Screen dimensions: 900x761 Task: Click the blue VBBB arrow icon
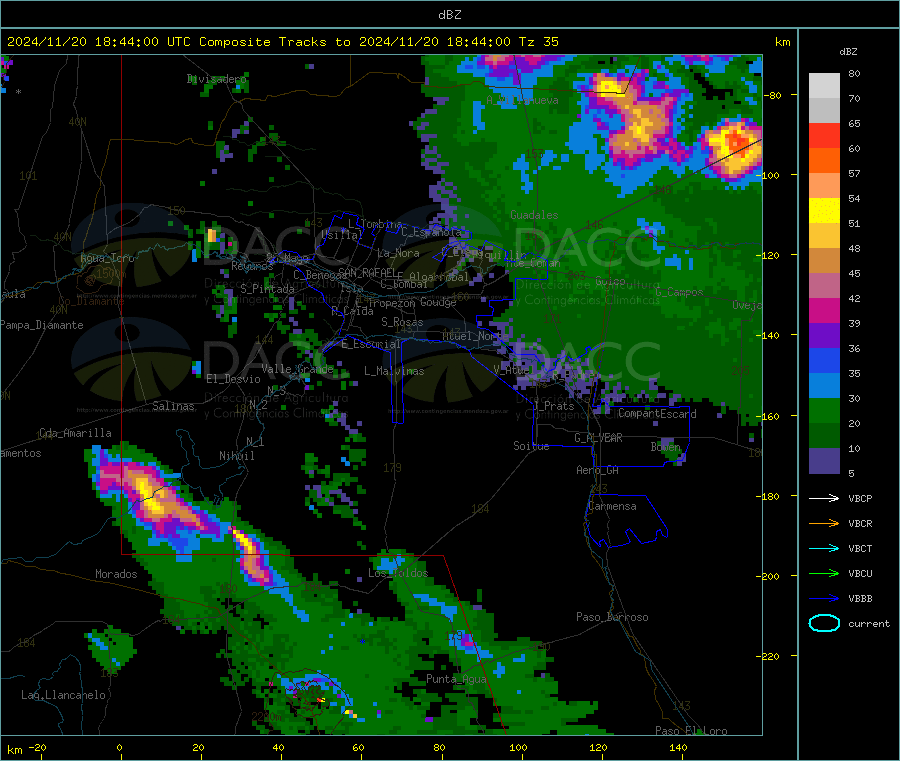tap(824, 599)
